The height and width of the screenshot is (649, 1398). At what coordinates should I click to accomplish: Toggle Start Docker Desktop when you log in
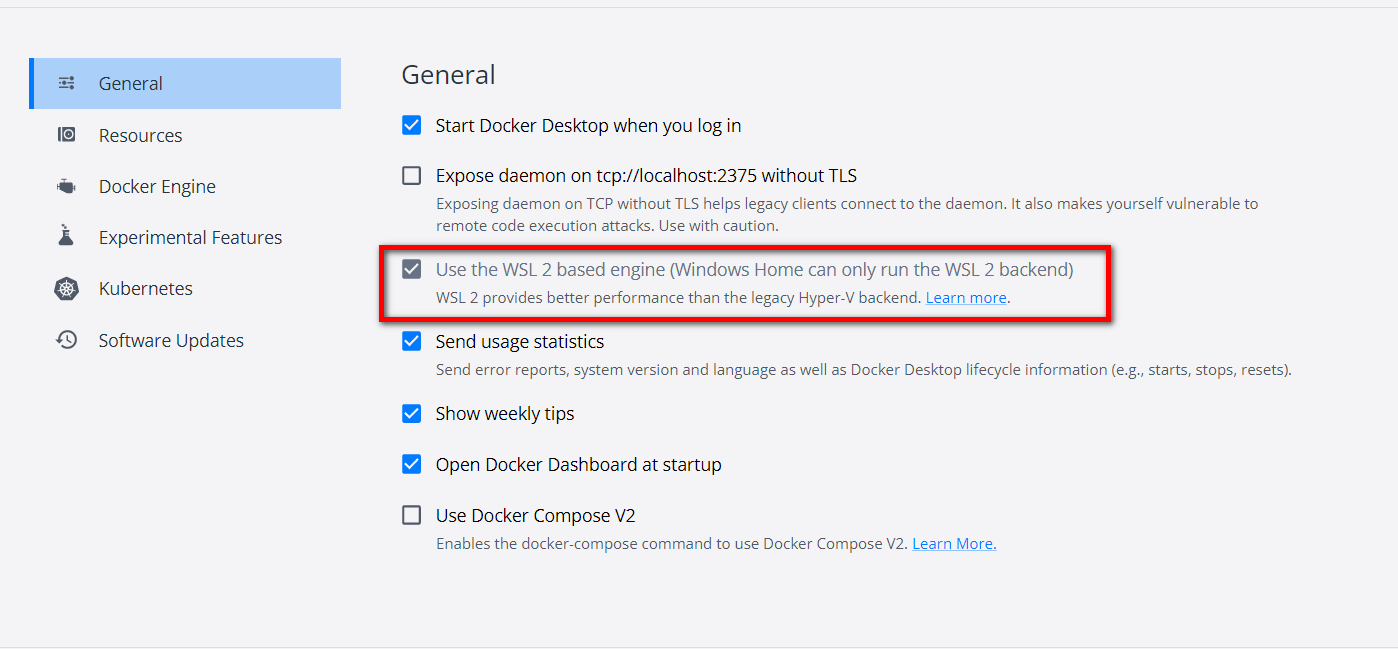(411, 125)
